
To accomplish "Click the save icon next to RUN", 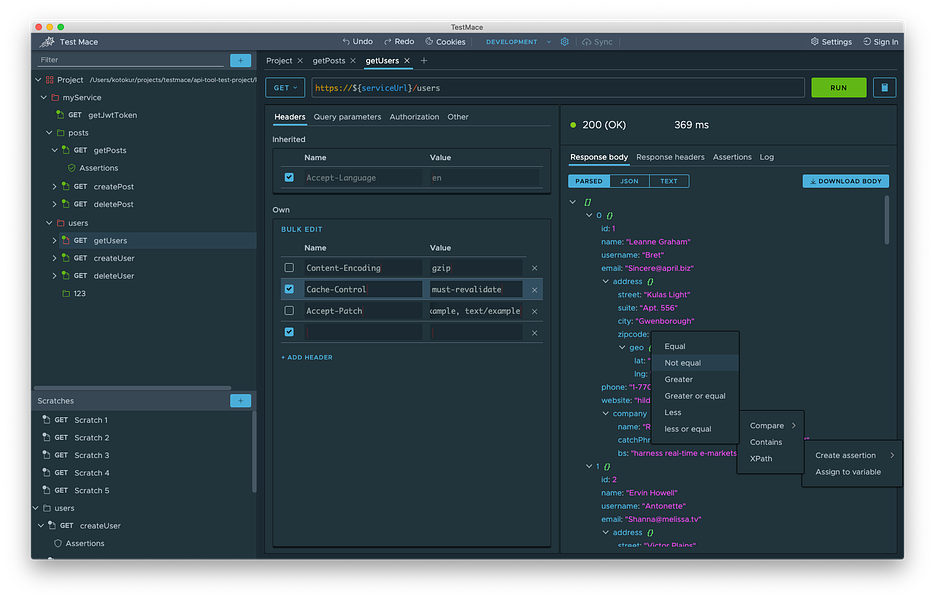I will tap(884, 88).
